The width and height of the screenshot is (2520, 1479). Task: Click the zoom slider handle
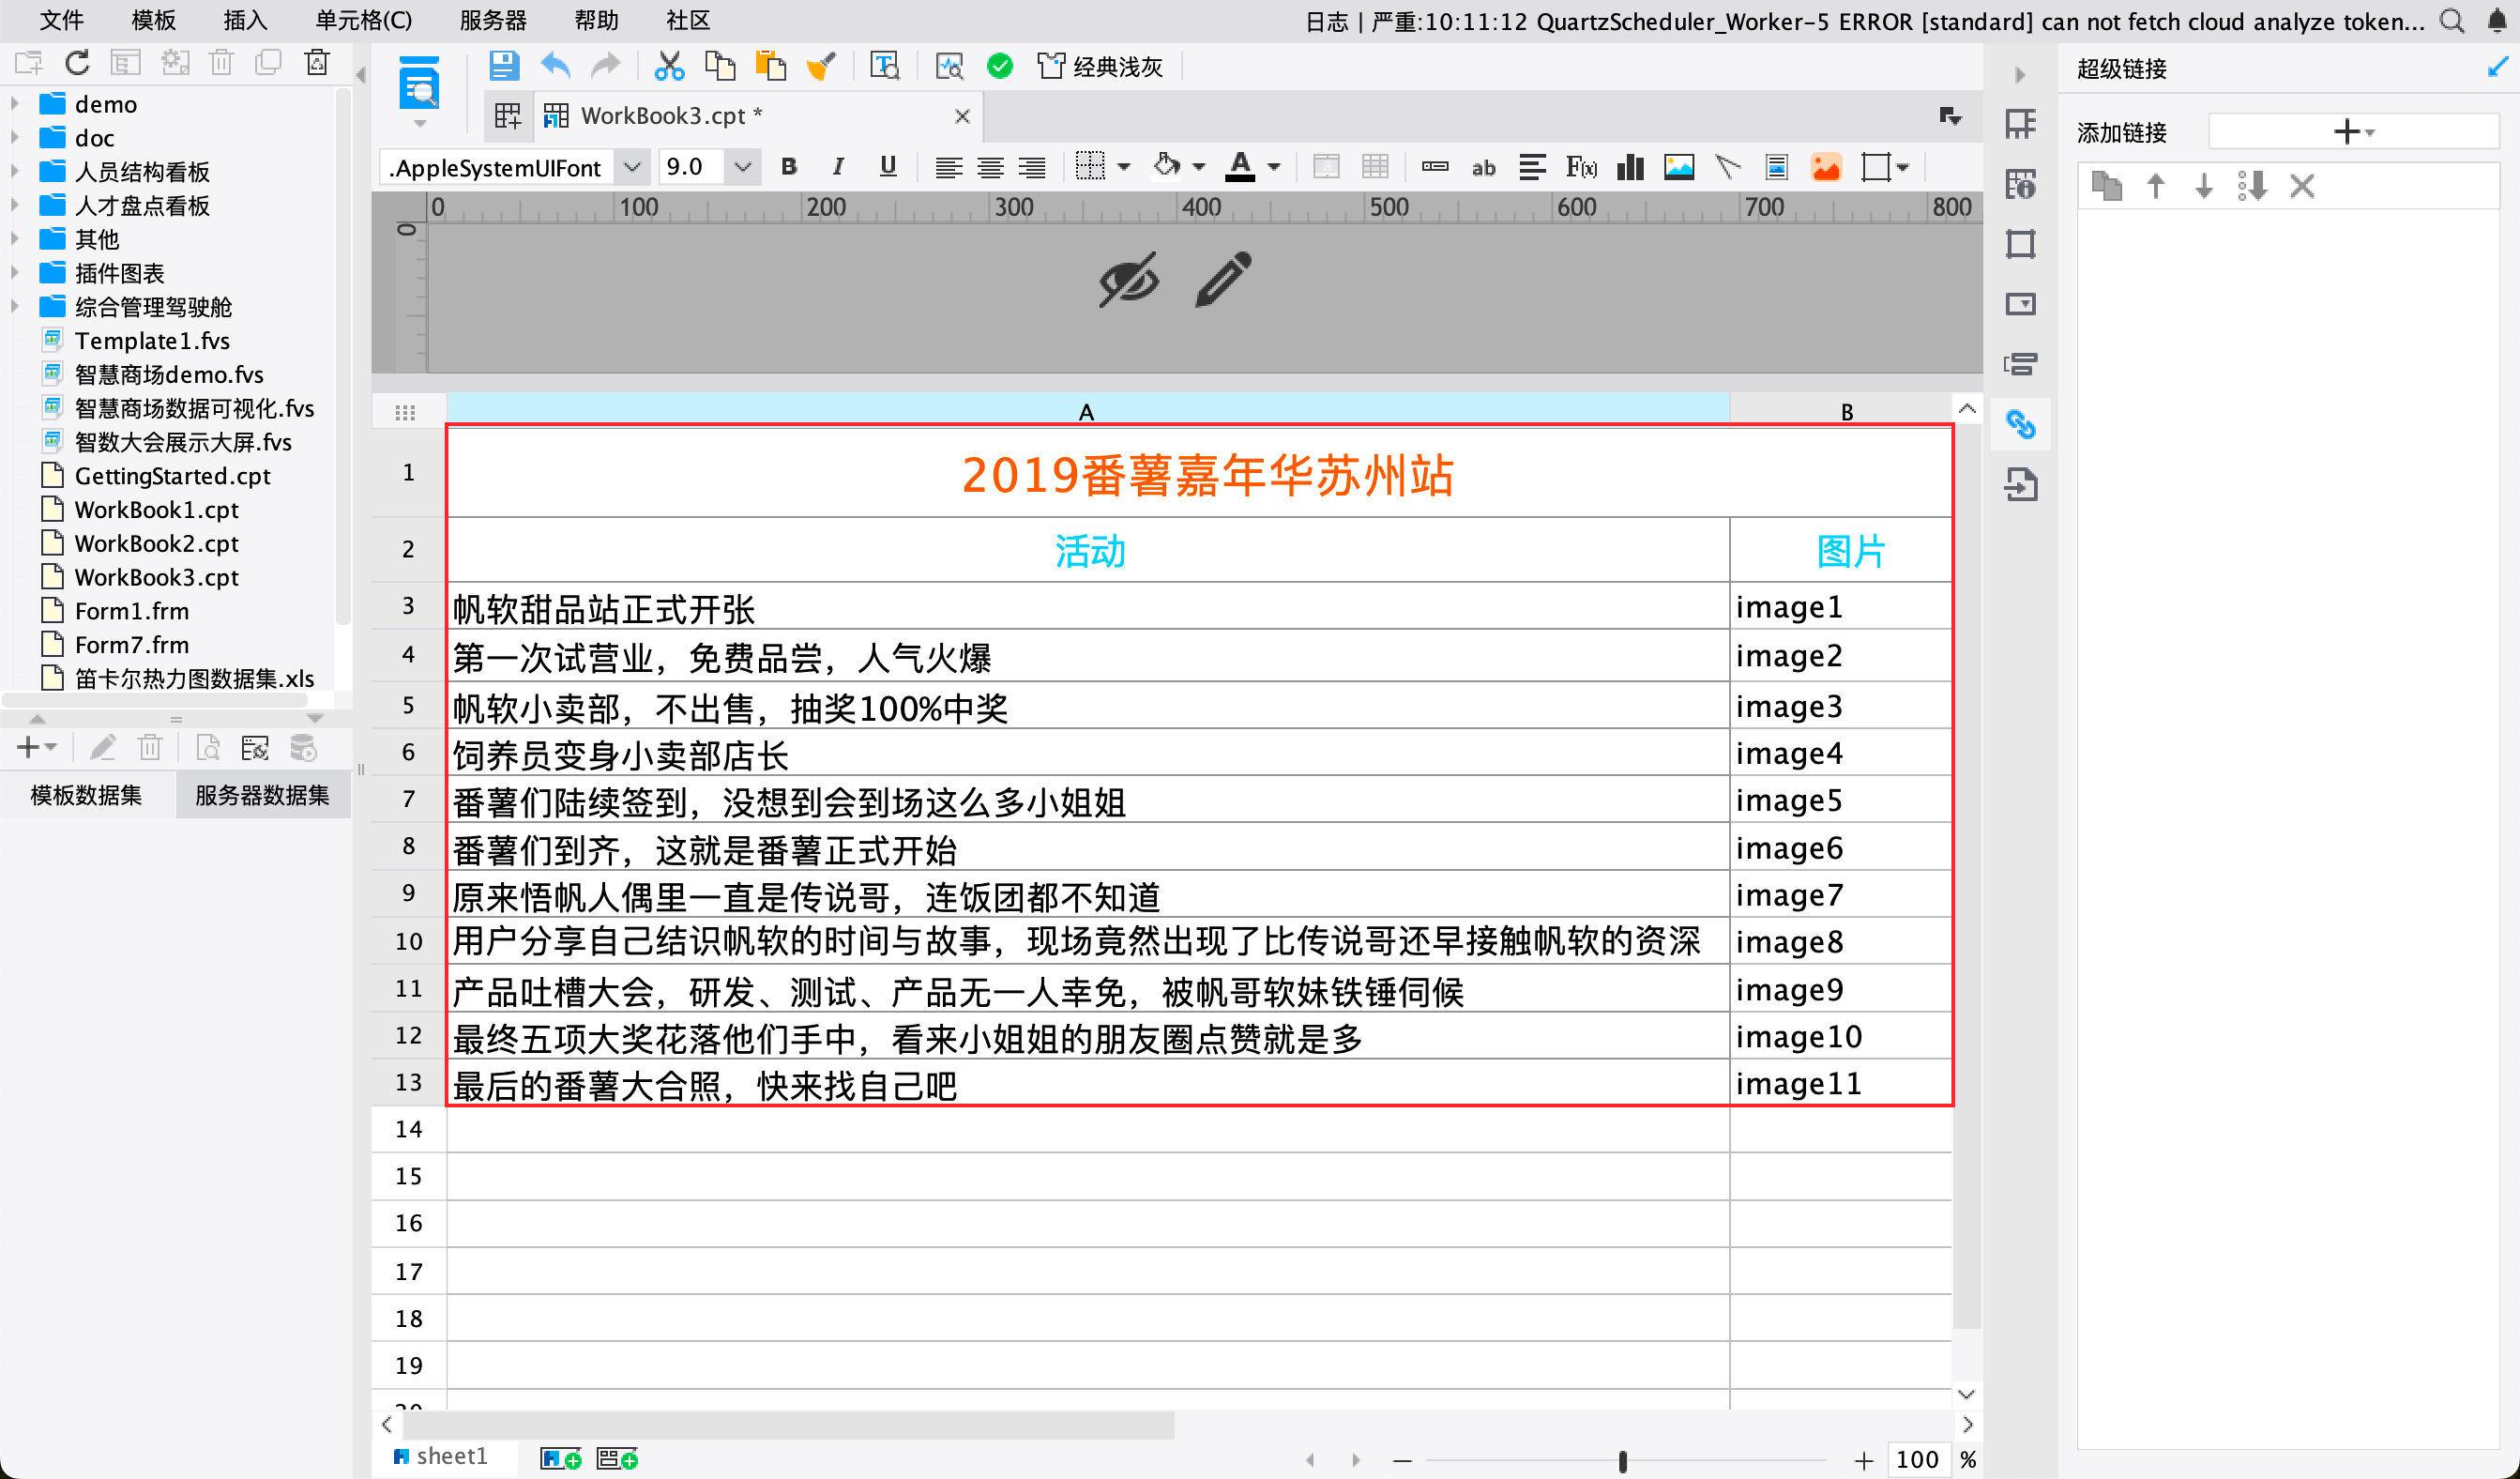(1622, 1461)
